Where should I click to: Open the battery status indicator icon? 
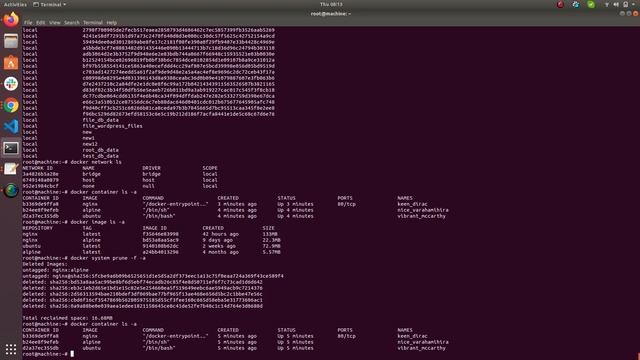pos(625,4)
